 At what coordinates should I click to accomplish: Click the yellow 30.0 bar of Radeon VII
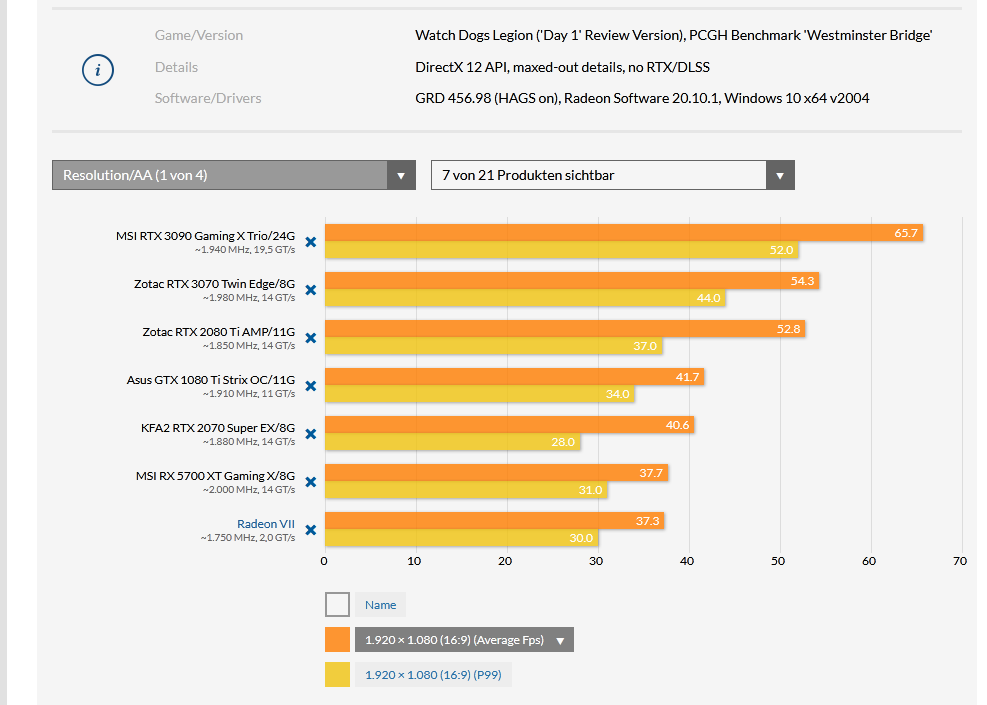[462, 538]
